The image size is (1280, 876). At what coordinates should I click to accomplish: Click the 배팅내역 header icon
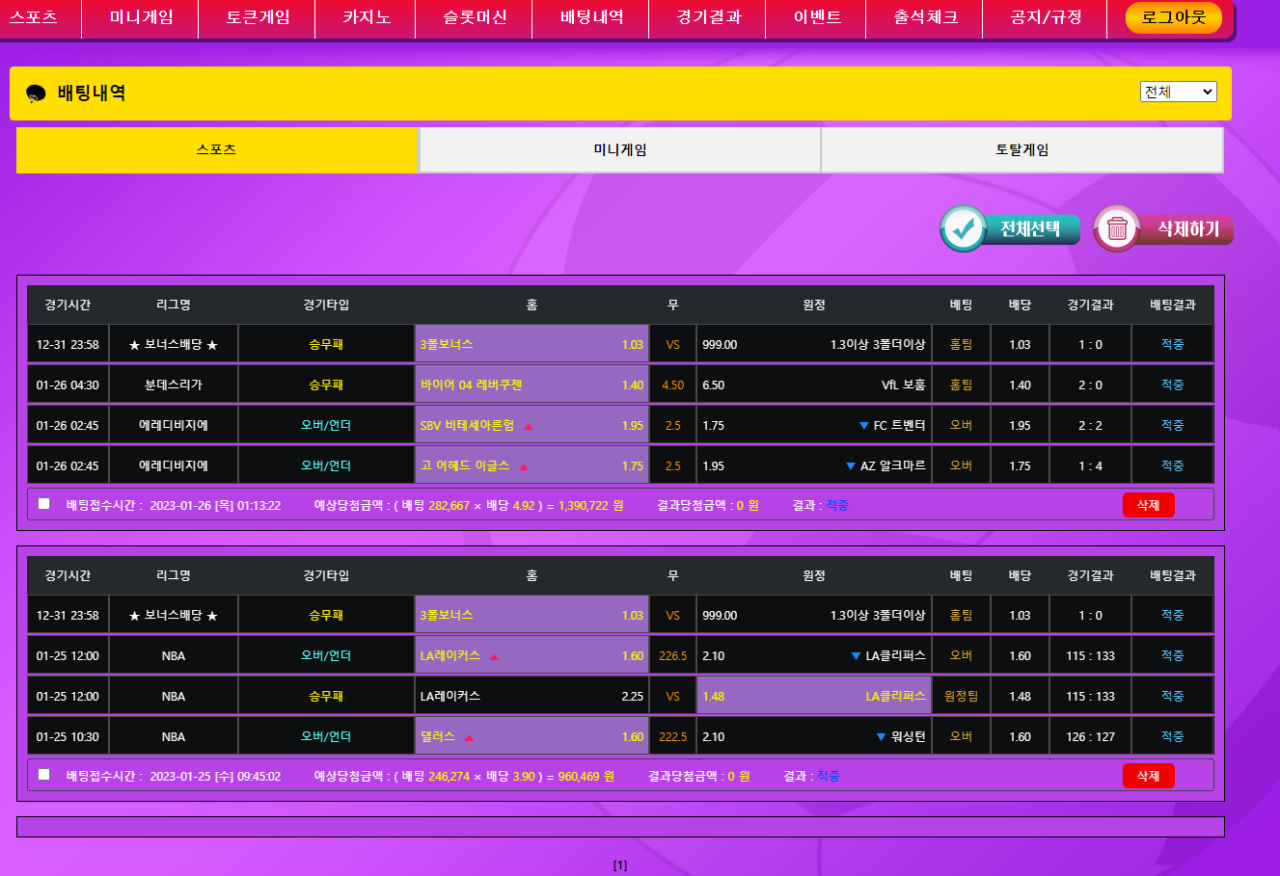pos(36,93)
